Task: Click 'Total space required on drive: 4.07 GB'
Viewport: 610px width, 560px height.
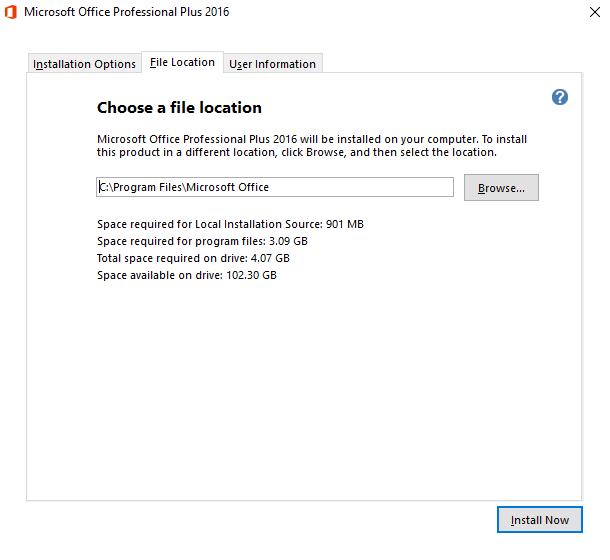Action: [x=193, y=258]
